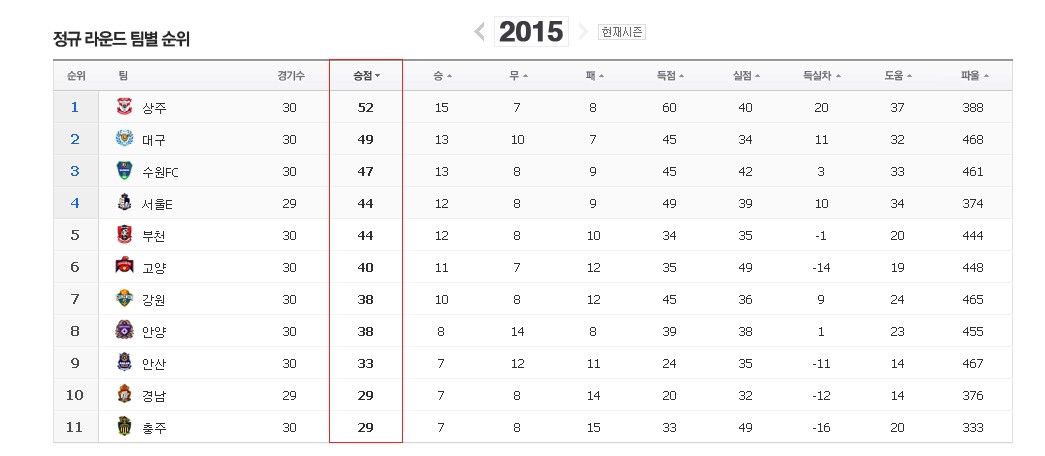
Task: Go to next season with right arrow
Action: (x=583, y=32)
